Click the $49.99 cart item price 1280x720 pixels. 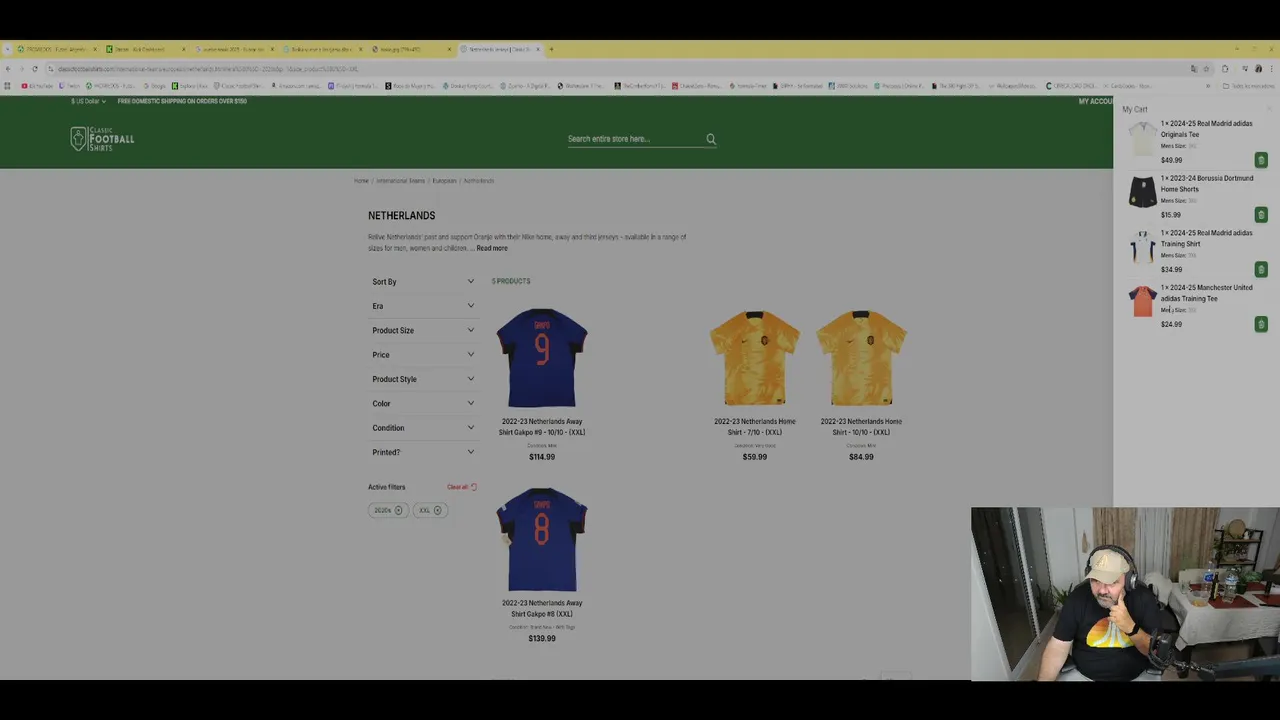1171,160
